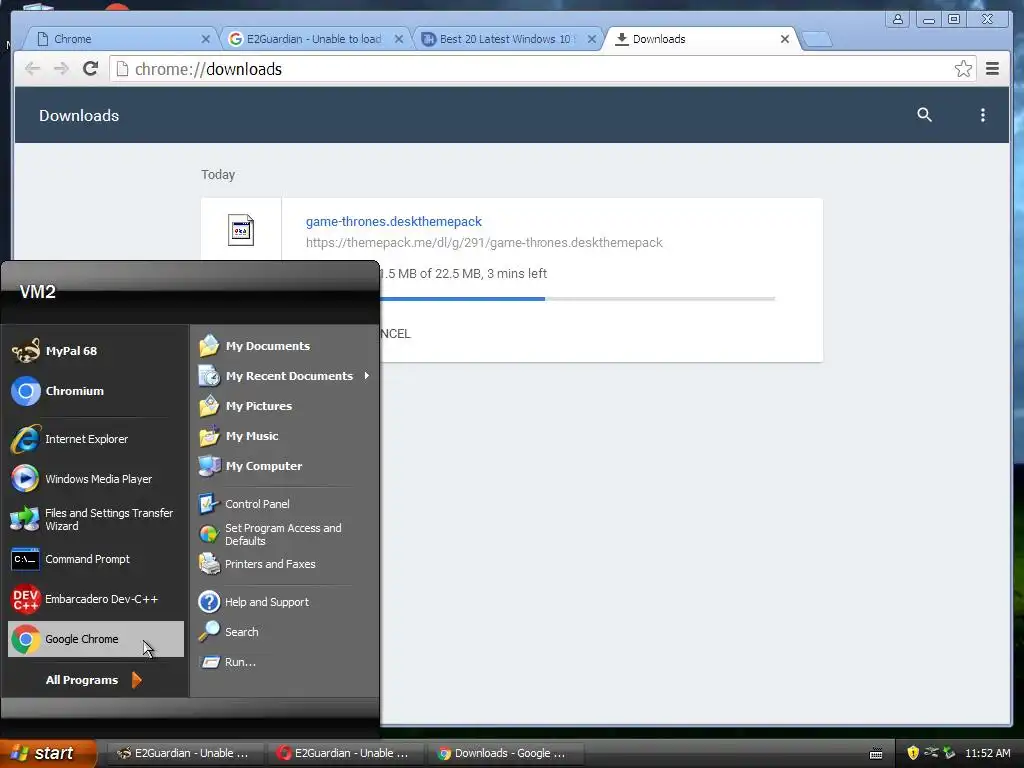Open Files and Settings Transfer Wizard
Image resolution: width=1024 pixels, height=768 pixels.
click(95, 519)
